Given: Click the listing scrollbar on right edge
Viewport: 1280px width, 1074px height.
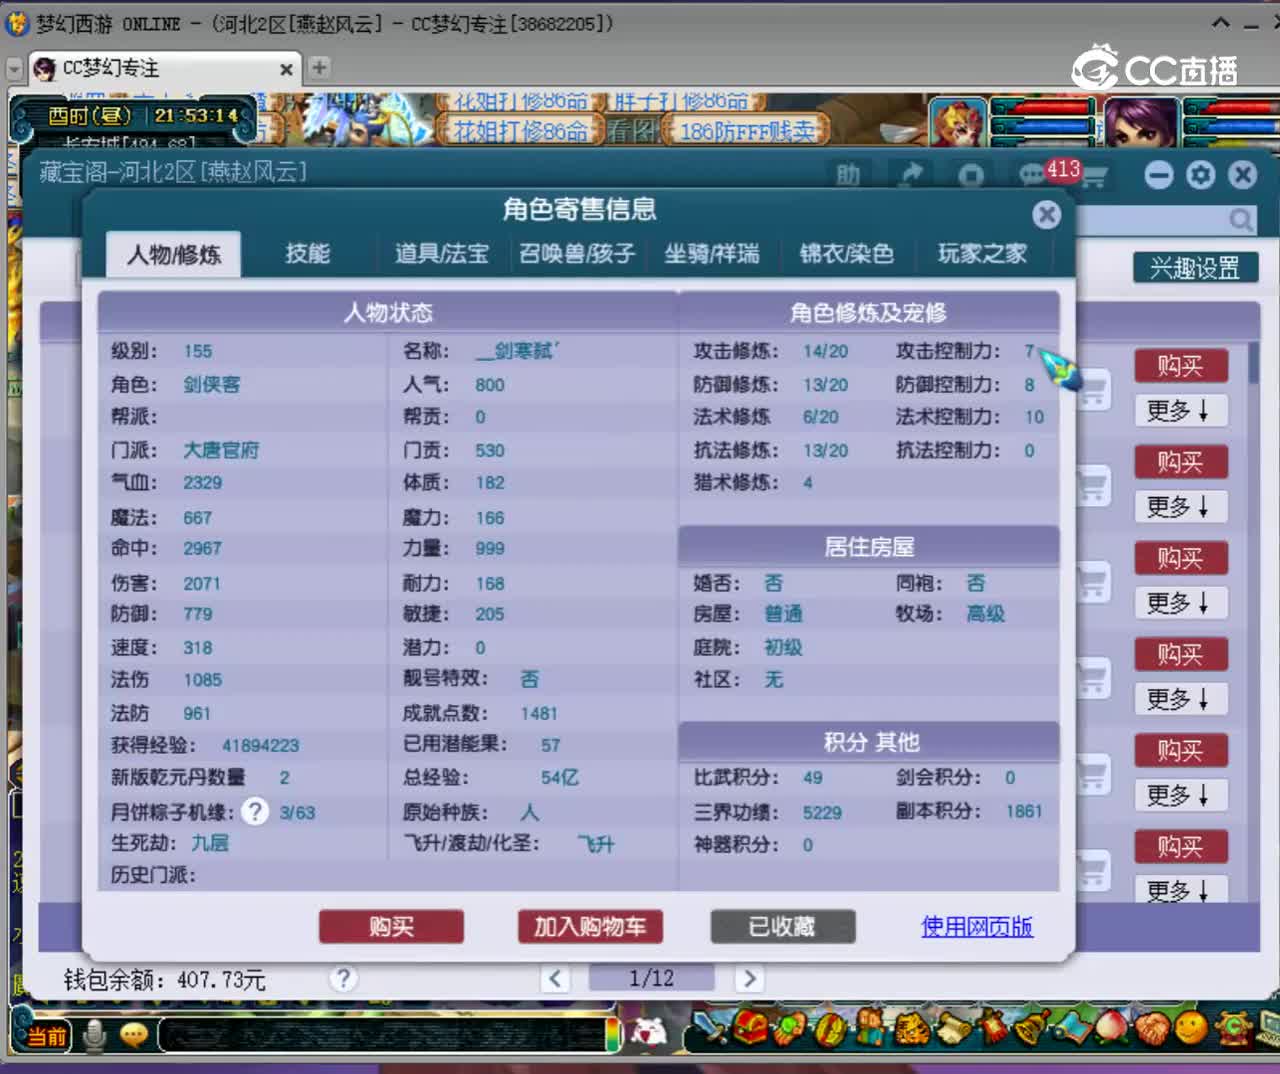Looking at the screenshot, I should click(x=1253, y=363).
